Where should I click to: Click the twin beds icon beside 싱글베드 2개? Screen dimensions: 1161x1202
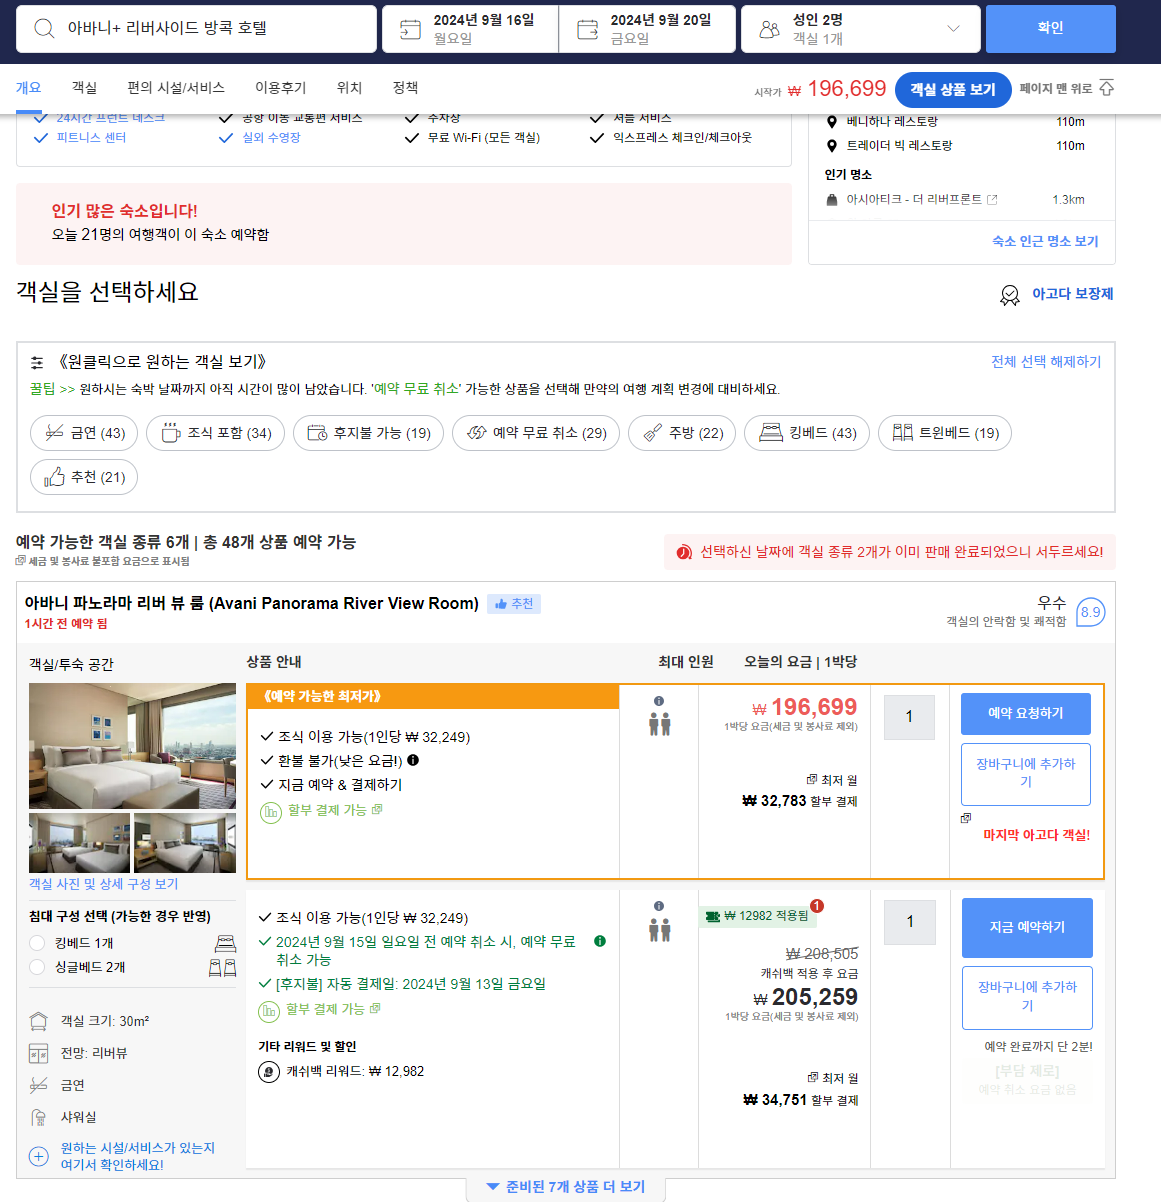click(x=222, y=967)
